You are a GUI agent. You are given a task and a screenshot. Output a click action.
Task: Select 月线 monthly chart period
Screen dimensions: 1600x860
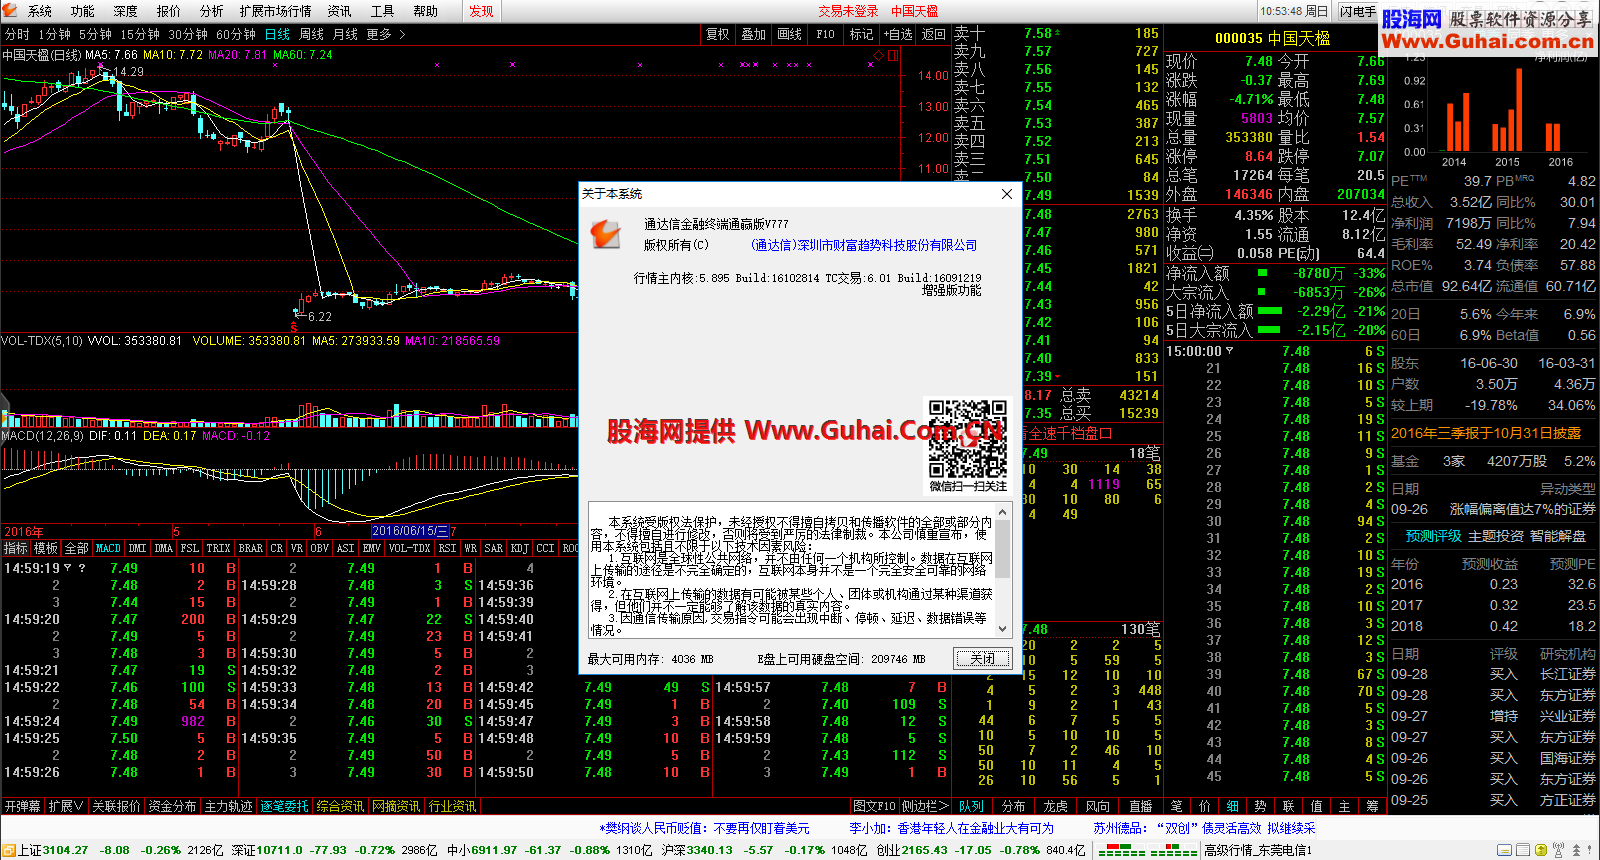[x=345, y=34]
